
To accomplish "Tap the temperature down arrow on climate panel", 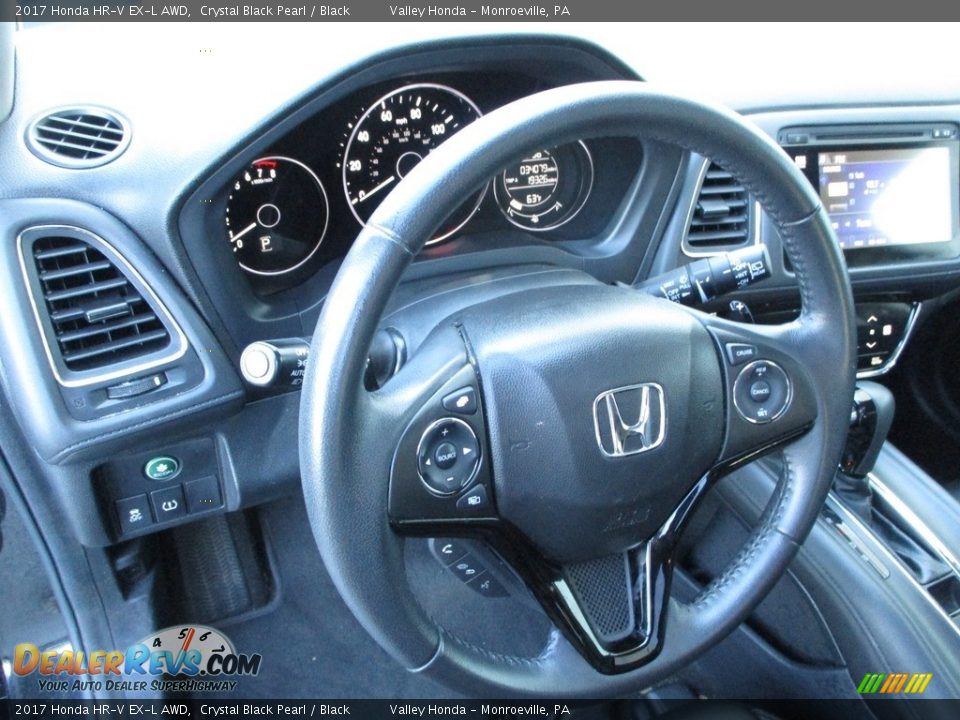I will click(x=871, y=345).
